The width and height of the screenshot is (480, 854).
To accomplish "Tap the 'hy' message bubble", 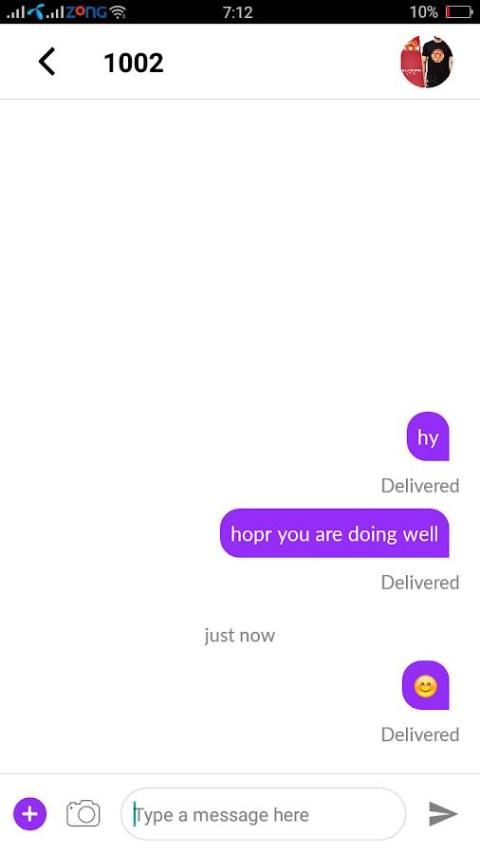I will 428,437.
